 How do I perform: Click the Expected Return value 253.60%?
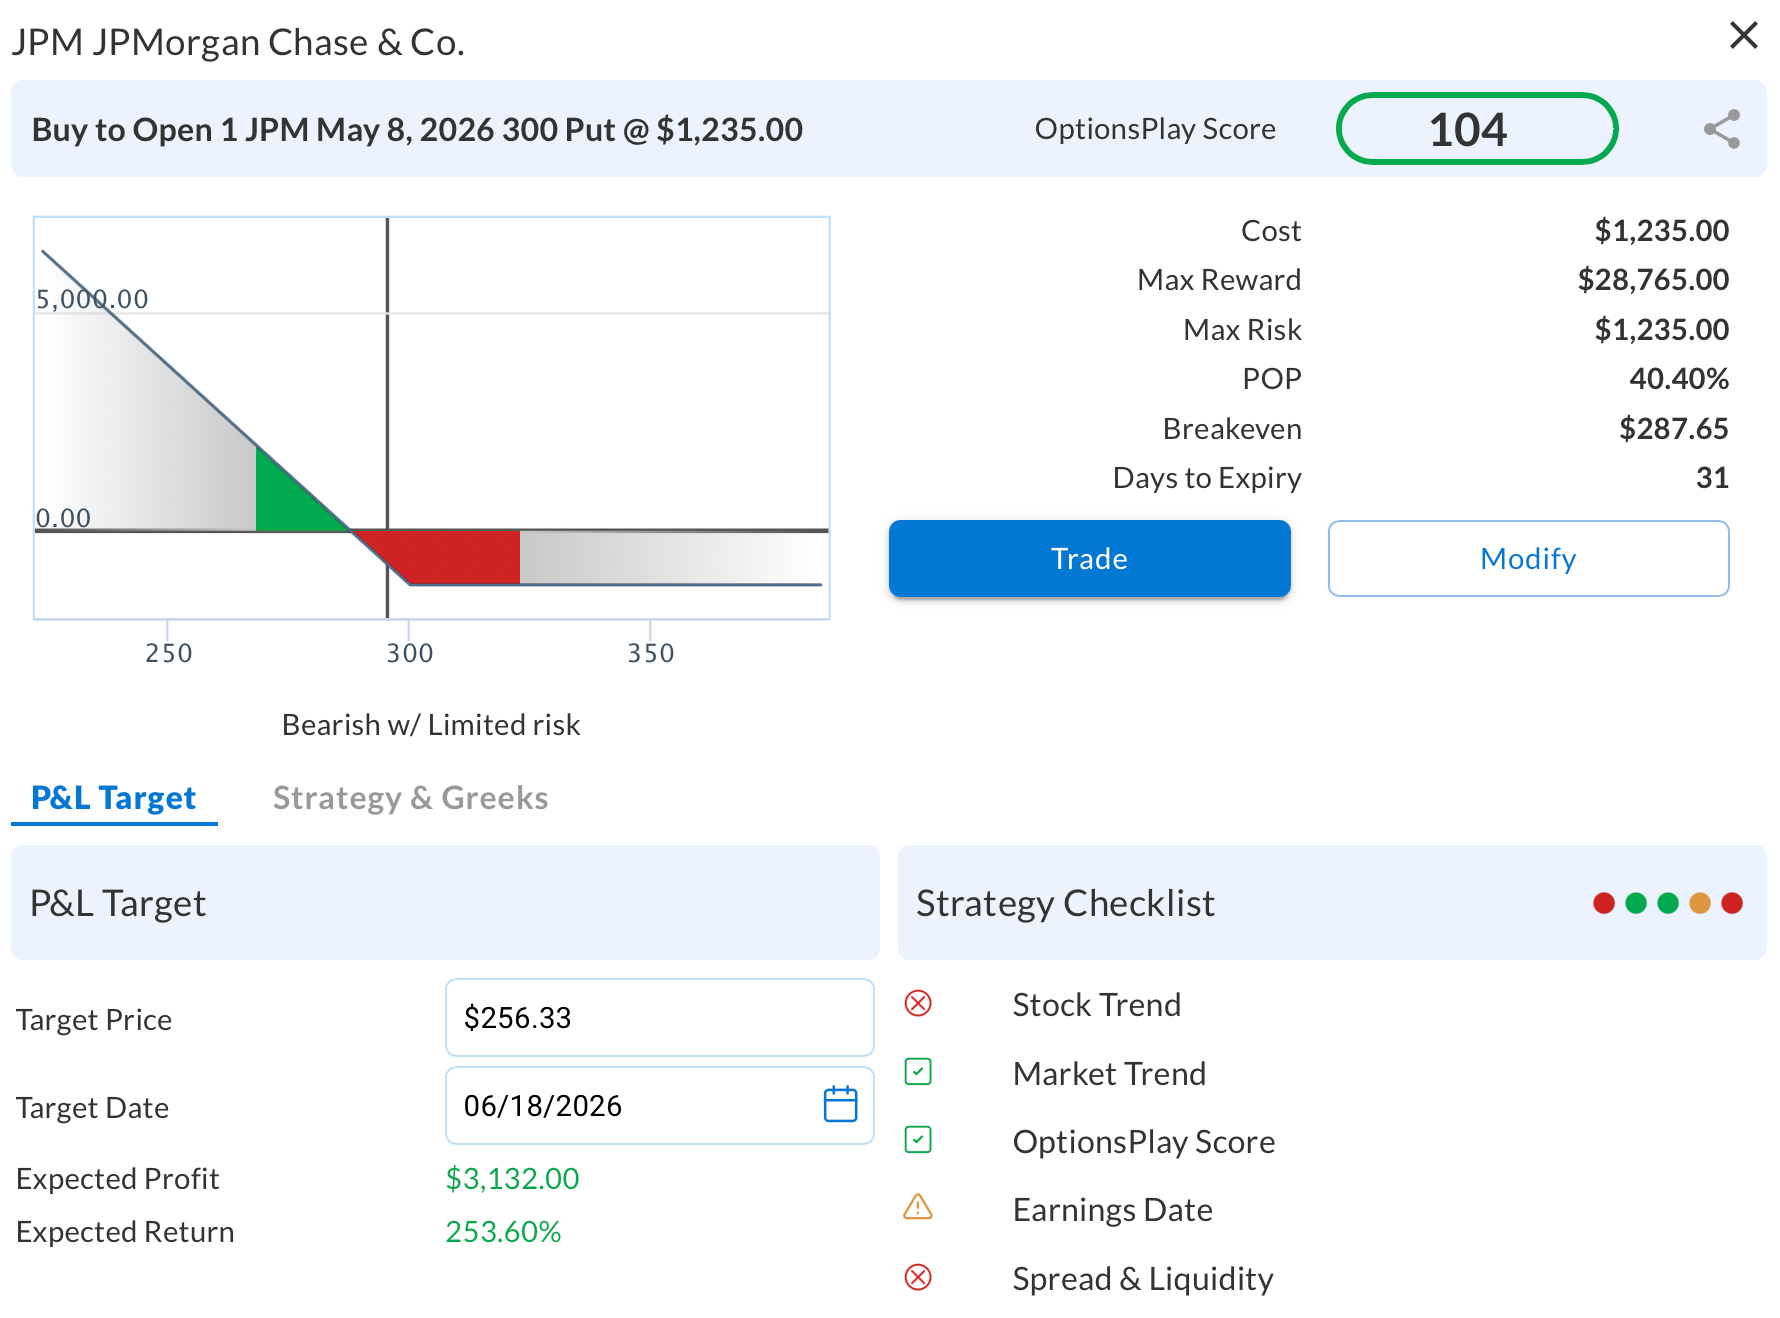click(x=503, y=1232)
